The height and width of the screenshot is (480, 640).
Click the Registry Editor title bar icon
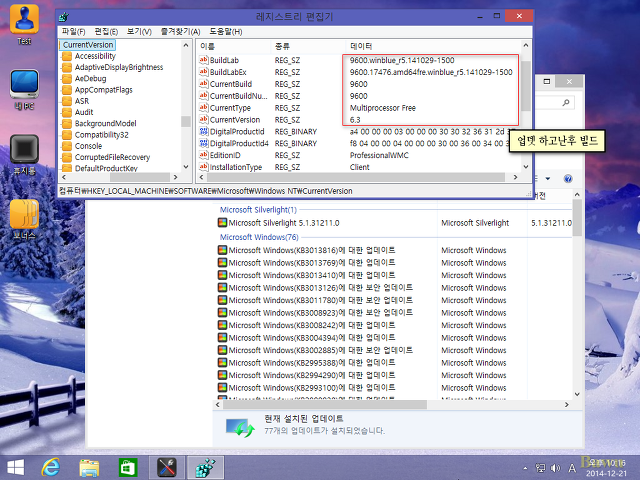(64, 17)
